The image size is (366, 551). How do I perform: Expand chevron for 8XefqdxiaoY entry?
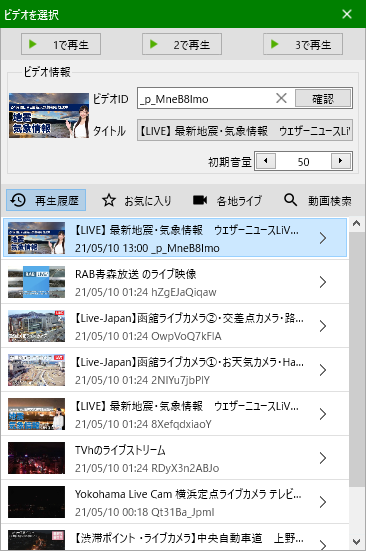click(x=323, y=414)
